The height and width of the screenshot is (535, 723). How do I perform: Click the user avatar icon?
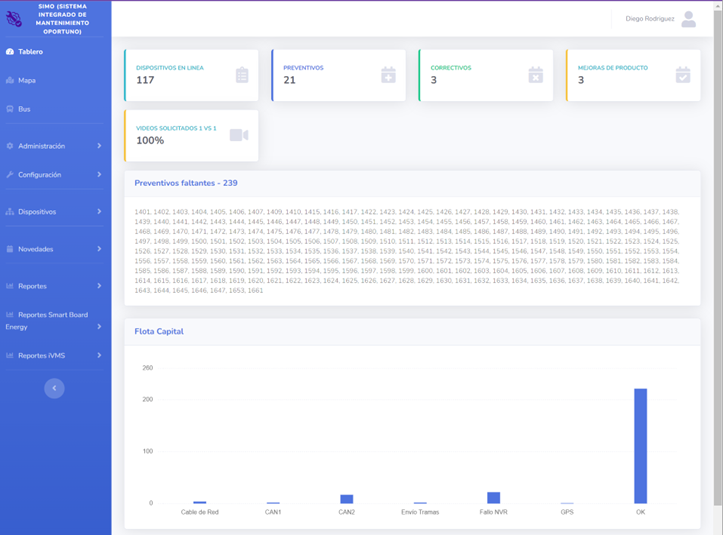[688, 19]
